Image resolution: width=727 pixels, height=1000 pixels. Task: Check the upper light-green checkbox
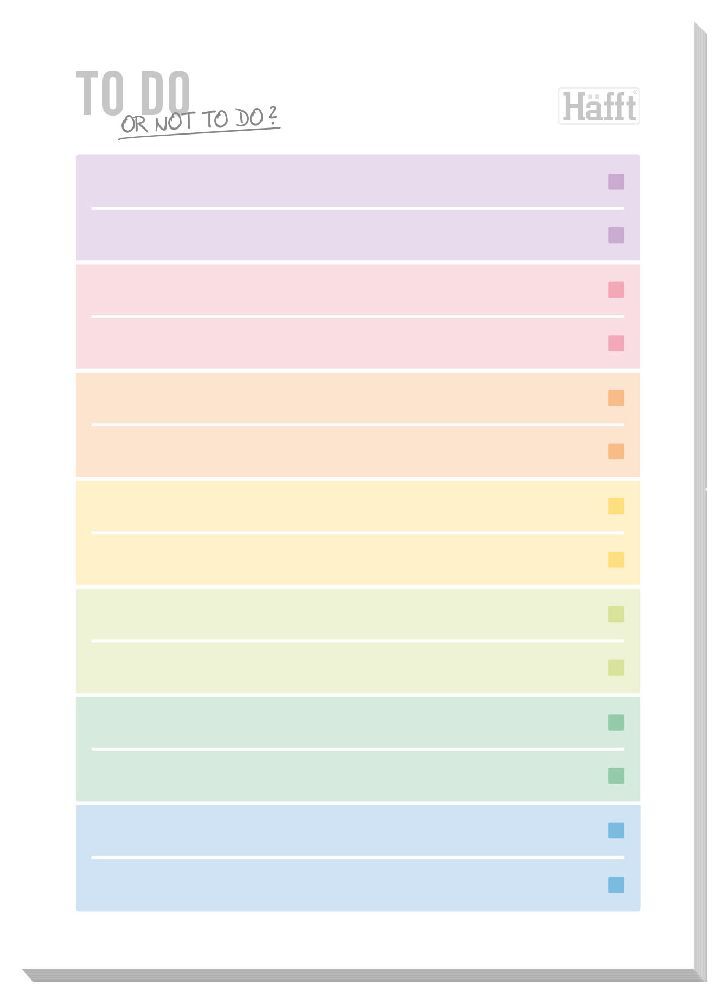coord(615,614)
